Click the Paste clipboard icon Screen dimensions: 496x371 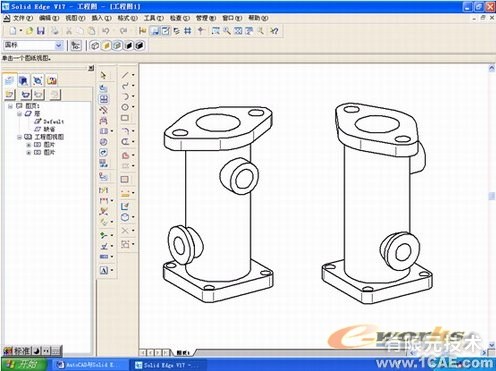91,31
